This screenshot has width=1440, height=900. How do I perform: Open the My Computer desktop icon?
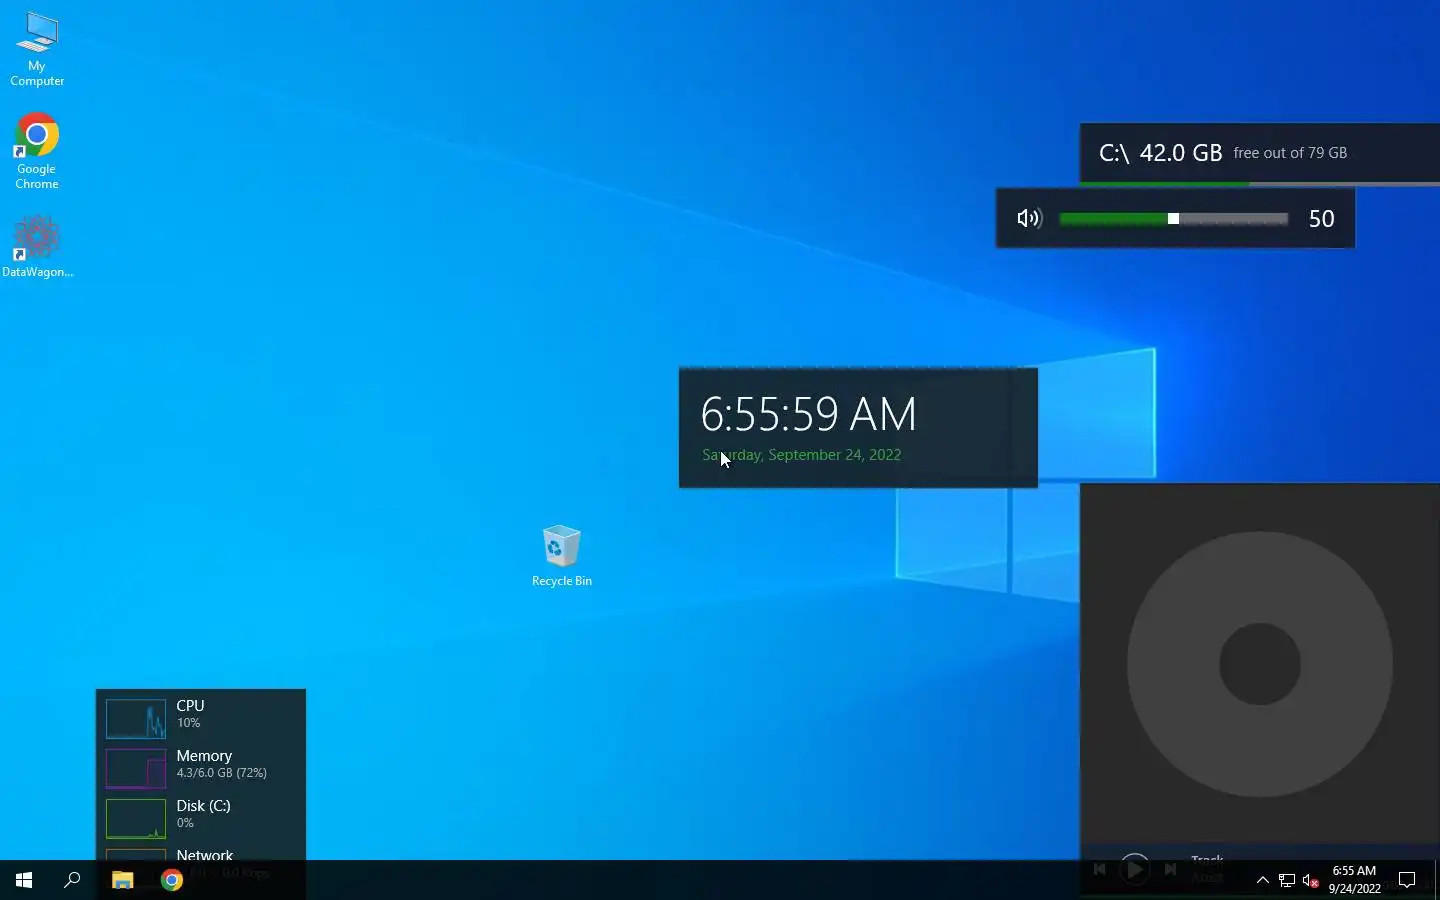[37, 49]
